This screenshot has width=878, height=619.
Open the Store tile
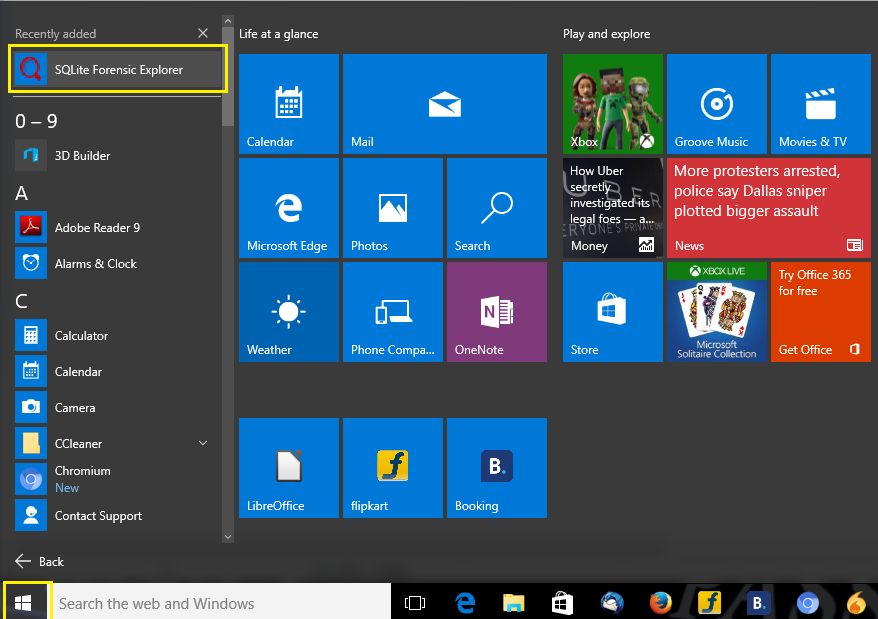[x=613, y=312]
